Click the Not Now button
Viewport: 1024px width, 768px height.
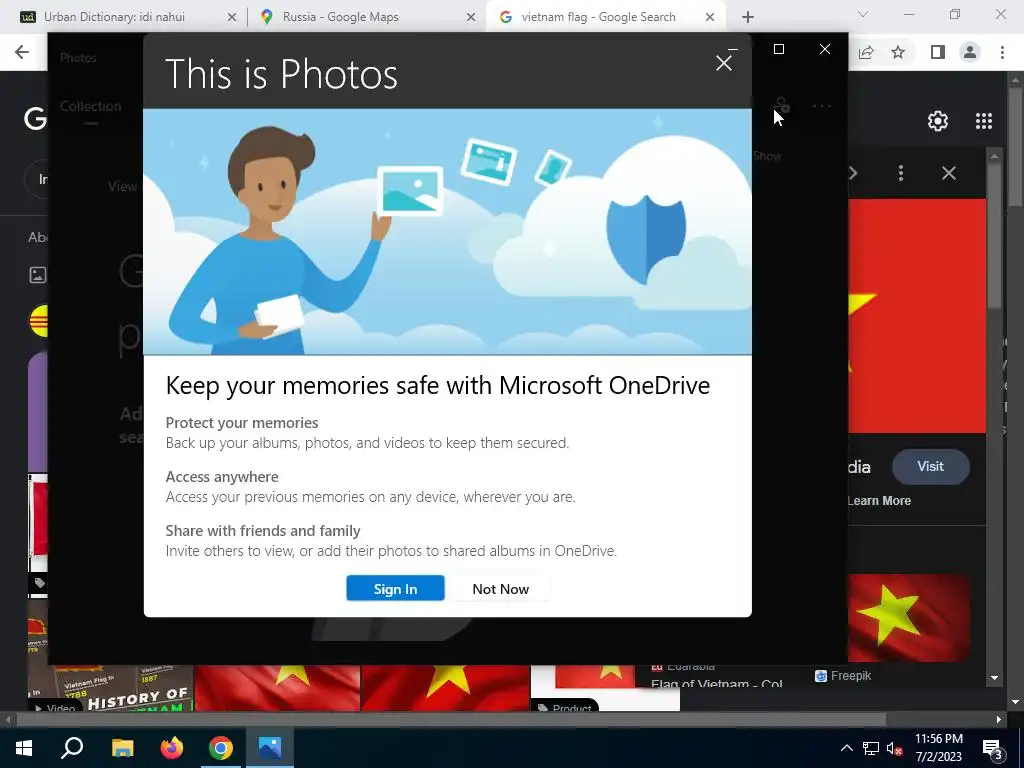[500, 588]
